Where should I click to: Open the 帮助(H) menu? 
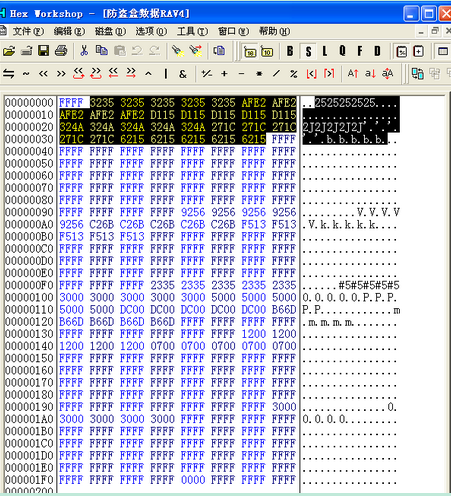(x=274, y=31)
